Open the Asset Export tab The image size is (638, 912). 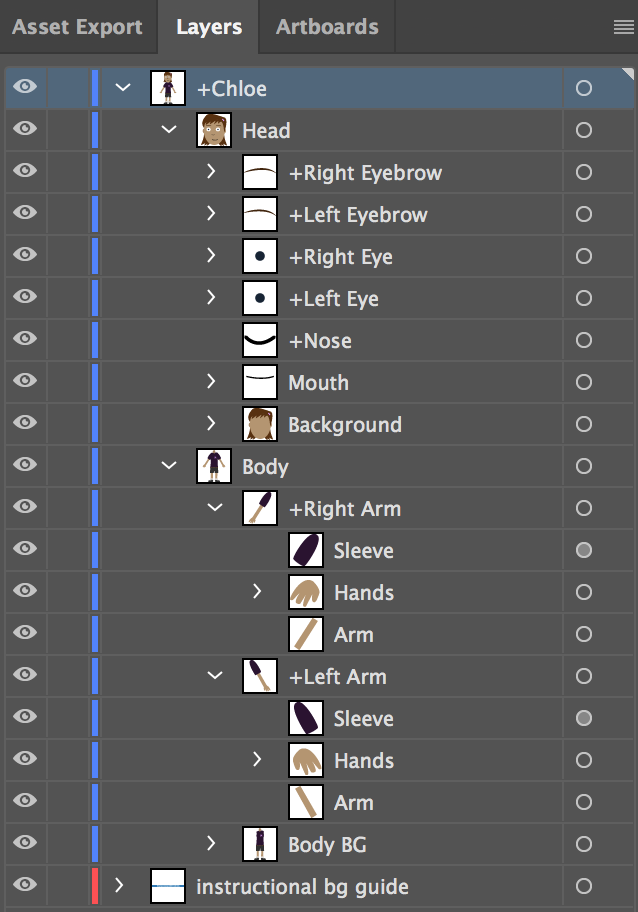pos(78,27)
